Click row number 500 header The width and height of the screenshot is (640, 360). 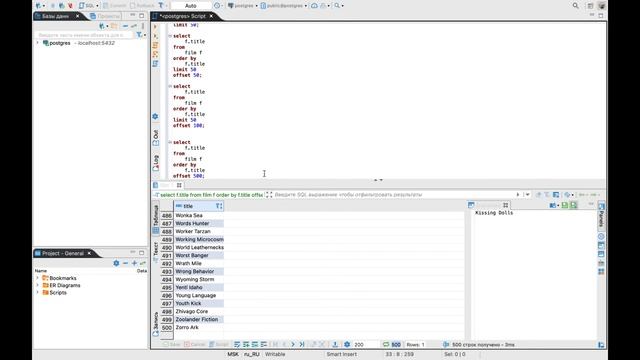point(167,327)
